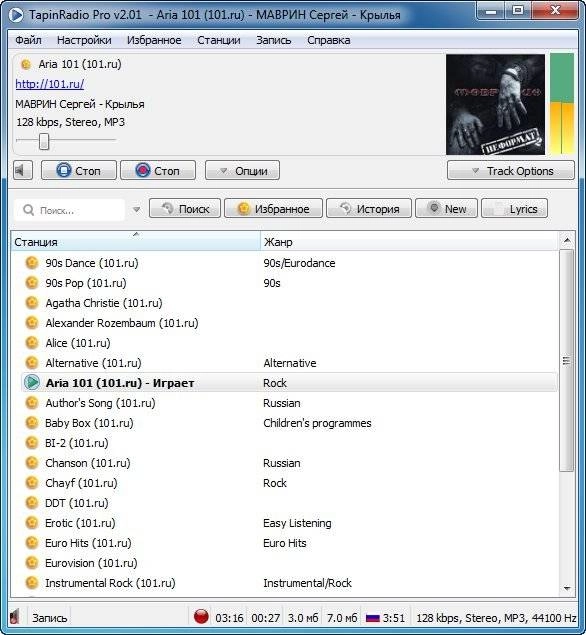Click the star icon for DDT
The width and height of the screenshot is (586, 635).
click(32, 503)
